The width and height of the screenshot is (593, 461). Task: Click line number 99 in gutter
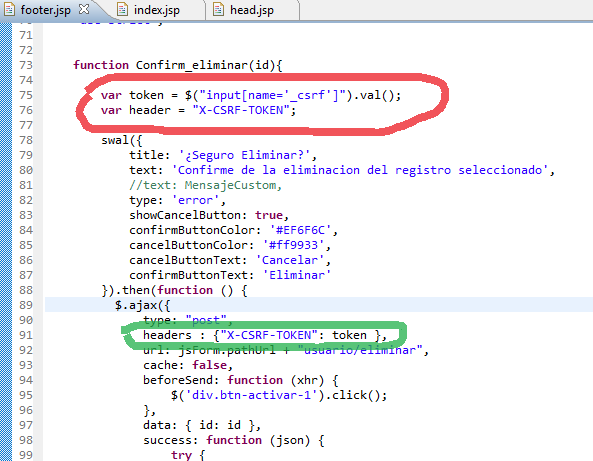click(x=26, y=455)
